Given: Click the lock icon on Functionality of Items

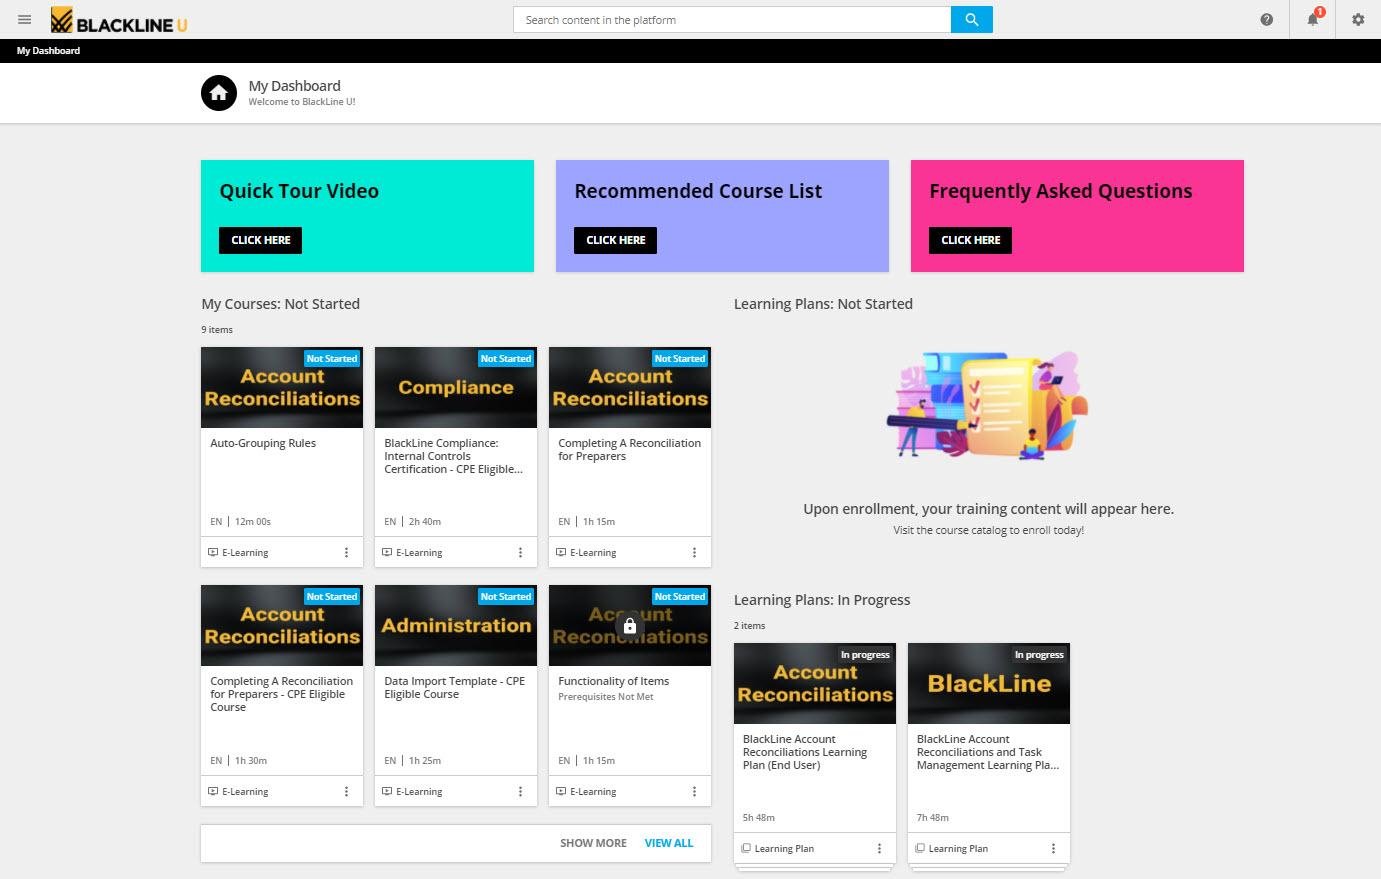Looking at the screenshot, I should [630, 626].
